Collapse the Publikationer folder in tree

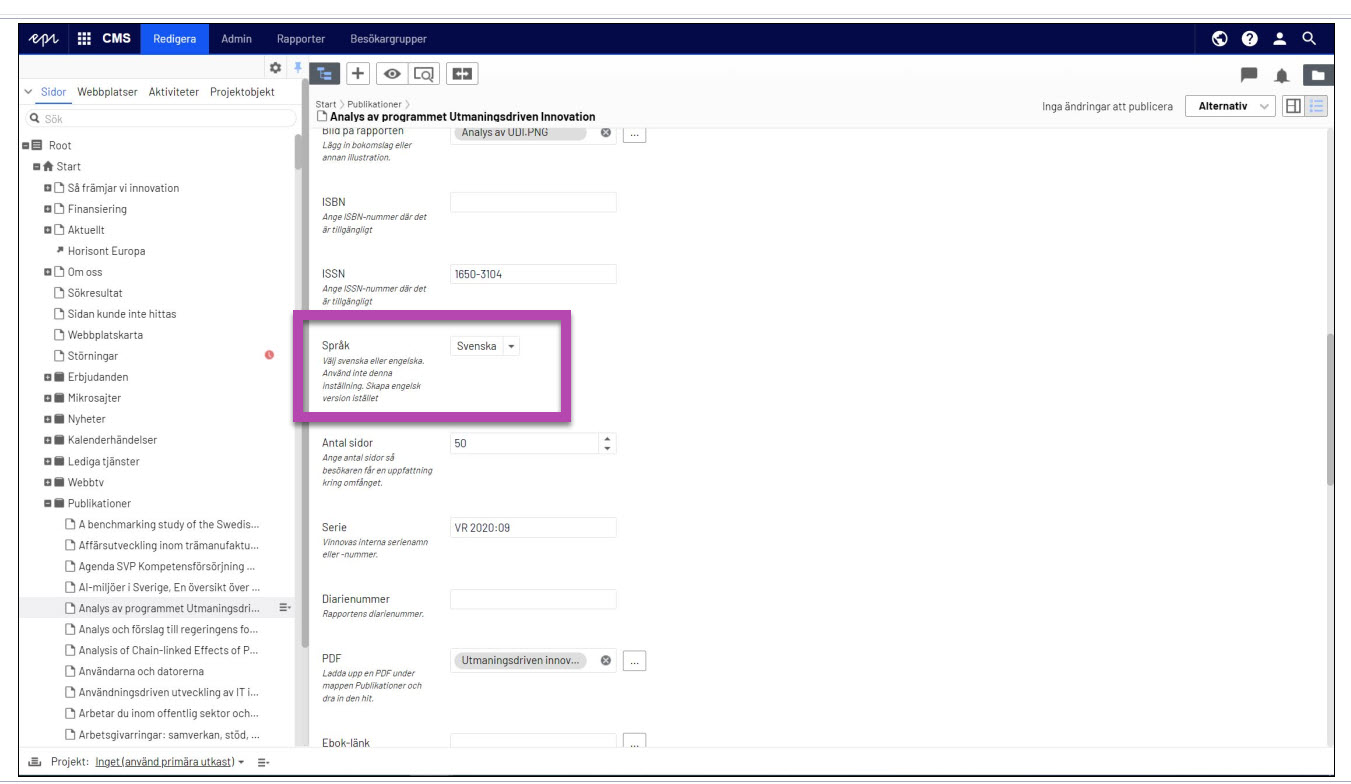(x=47, y=503)
